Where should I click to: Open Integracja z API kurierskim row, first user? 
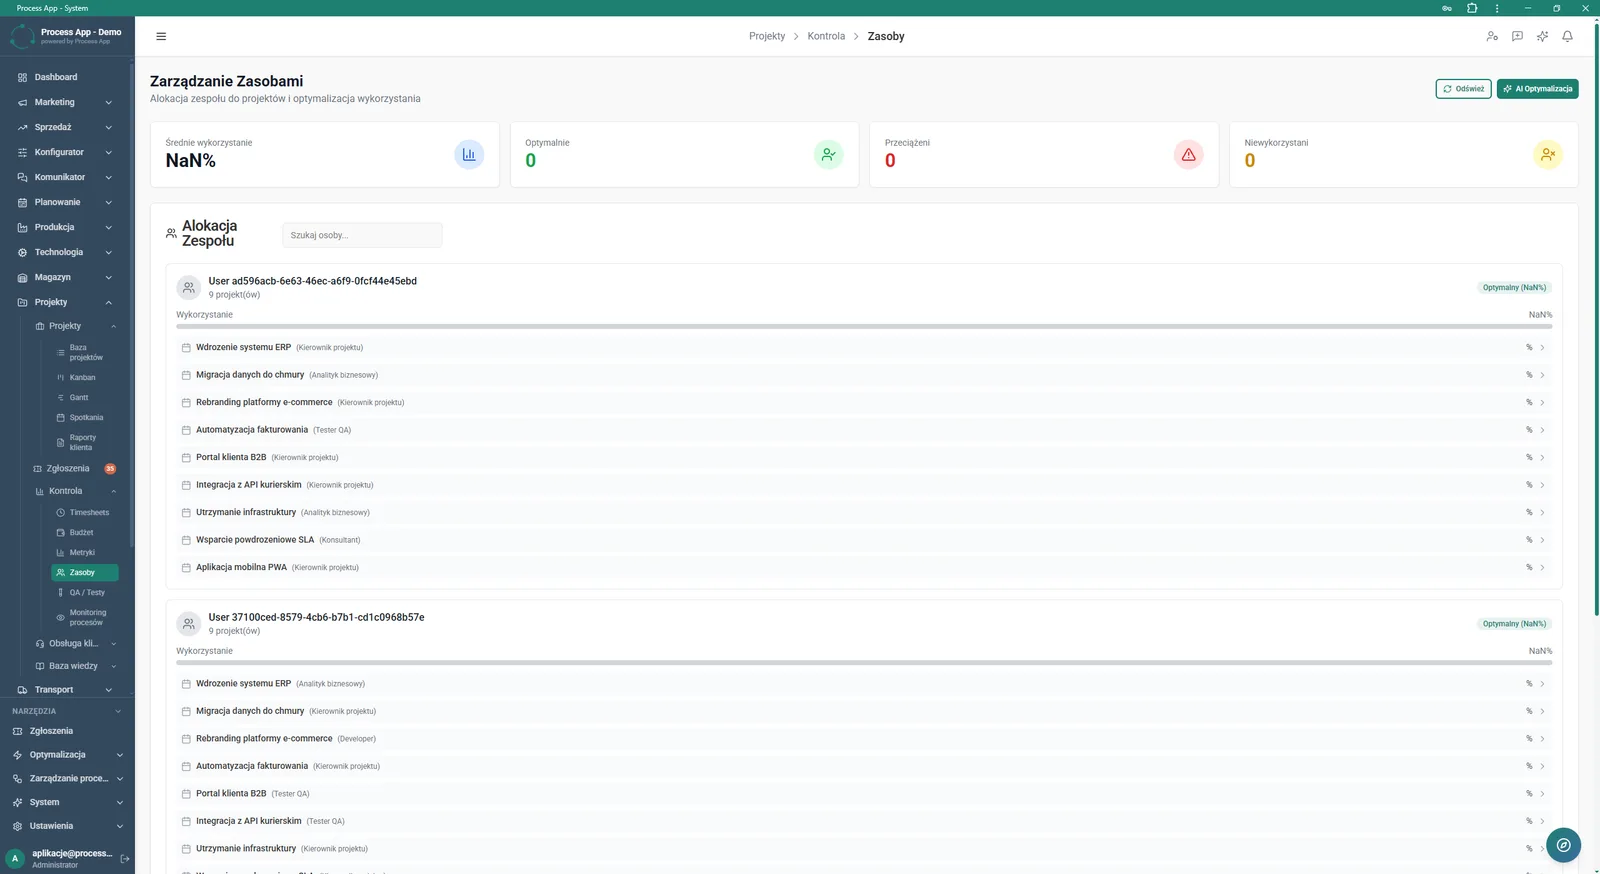864,485
